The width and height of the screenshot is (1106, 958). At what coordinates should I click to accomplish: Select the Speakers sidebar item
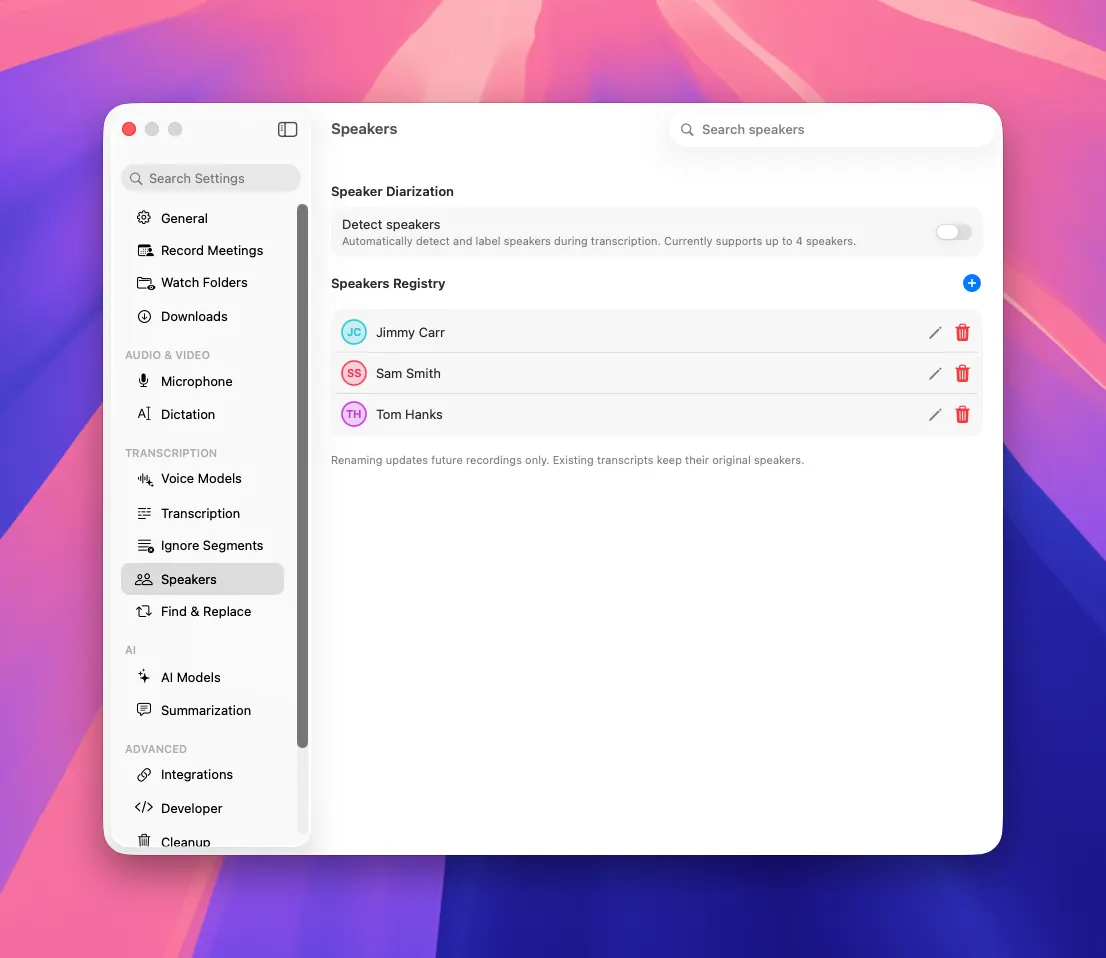(202, 579)
